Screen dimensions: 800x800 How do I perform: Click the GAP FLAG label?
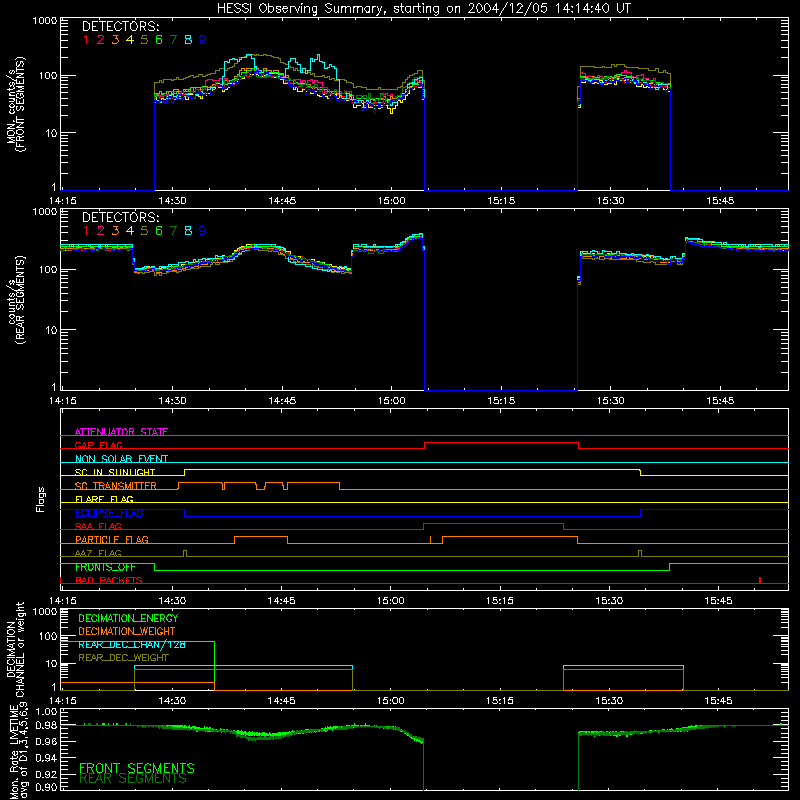click(x=98, y=445)
